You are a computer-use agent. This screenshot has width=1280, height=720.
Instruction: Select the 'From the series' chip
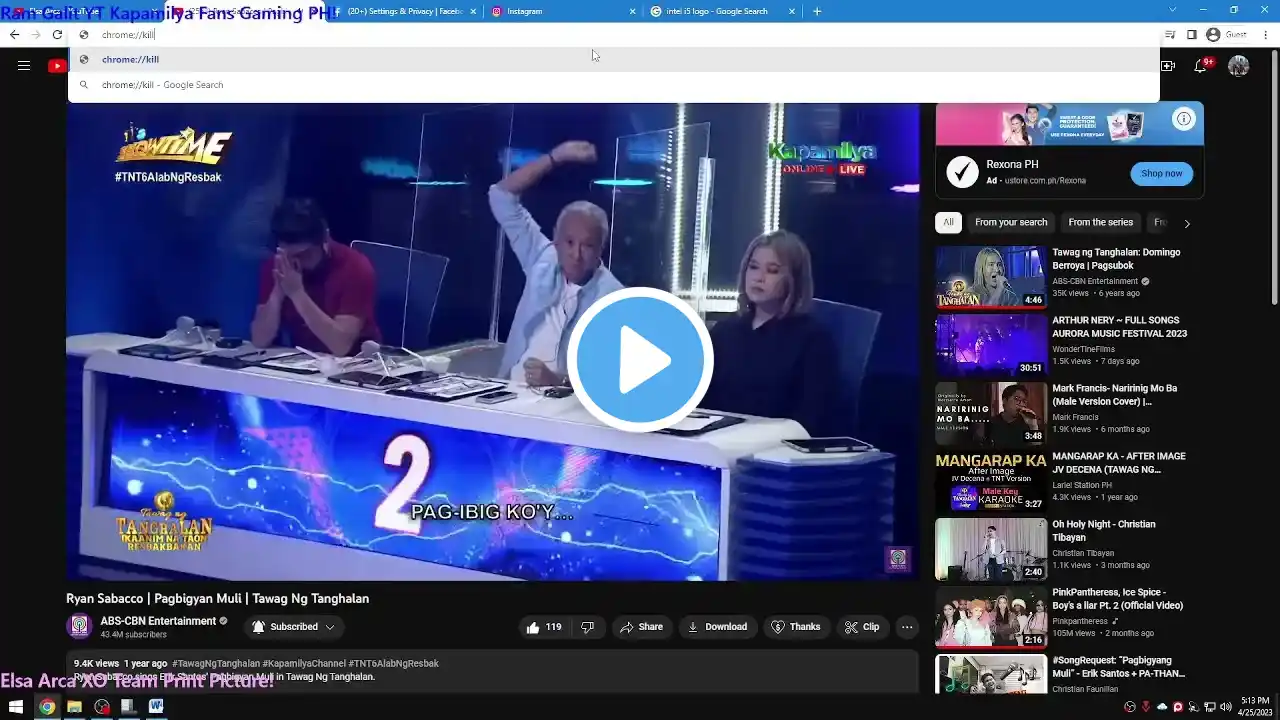(1101, 222)
